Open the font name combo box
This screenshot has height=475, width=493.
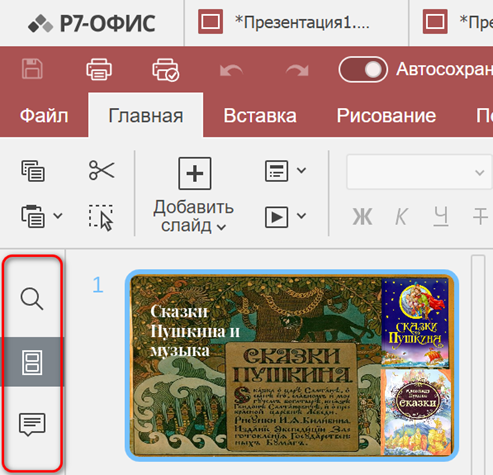(x=420, y=172)
